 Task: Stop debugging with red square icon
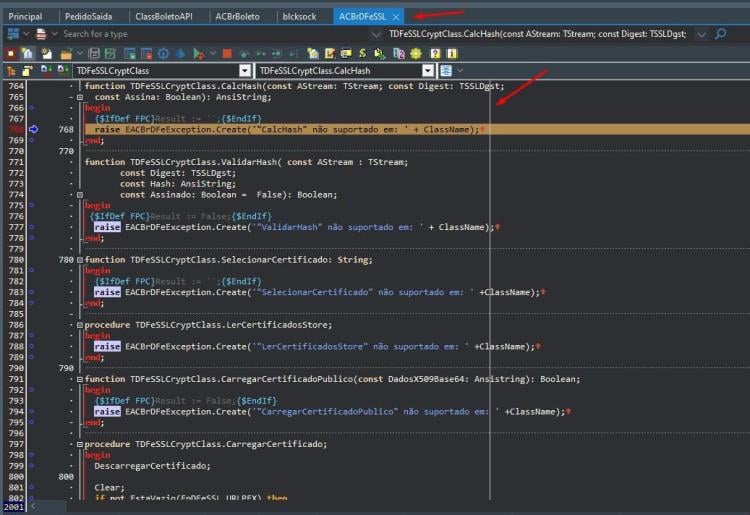point(227,54)
